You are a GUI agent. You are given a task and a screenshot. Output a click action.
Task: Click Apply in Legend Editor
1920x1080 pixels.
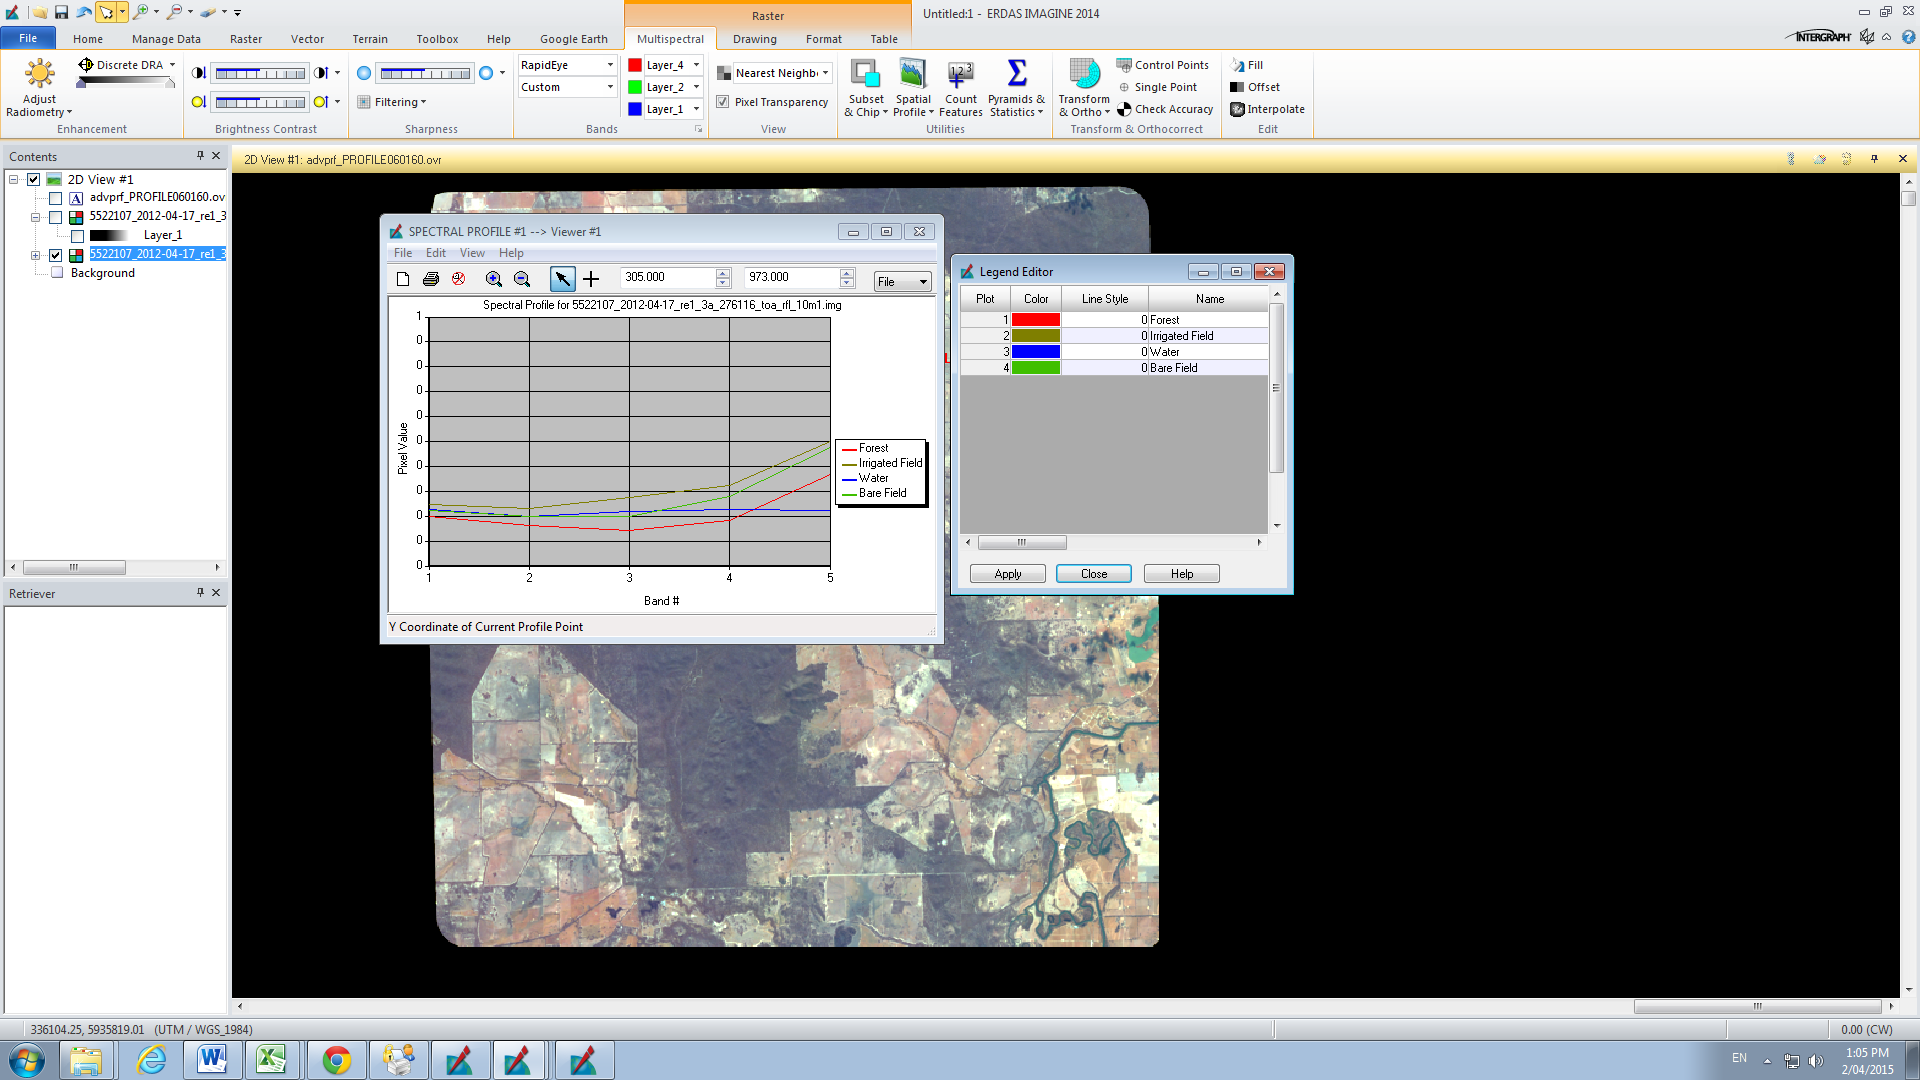point(1007,574)
